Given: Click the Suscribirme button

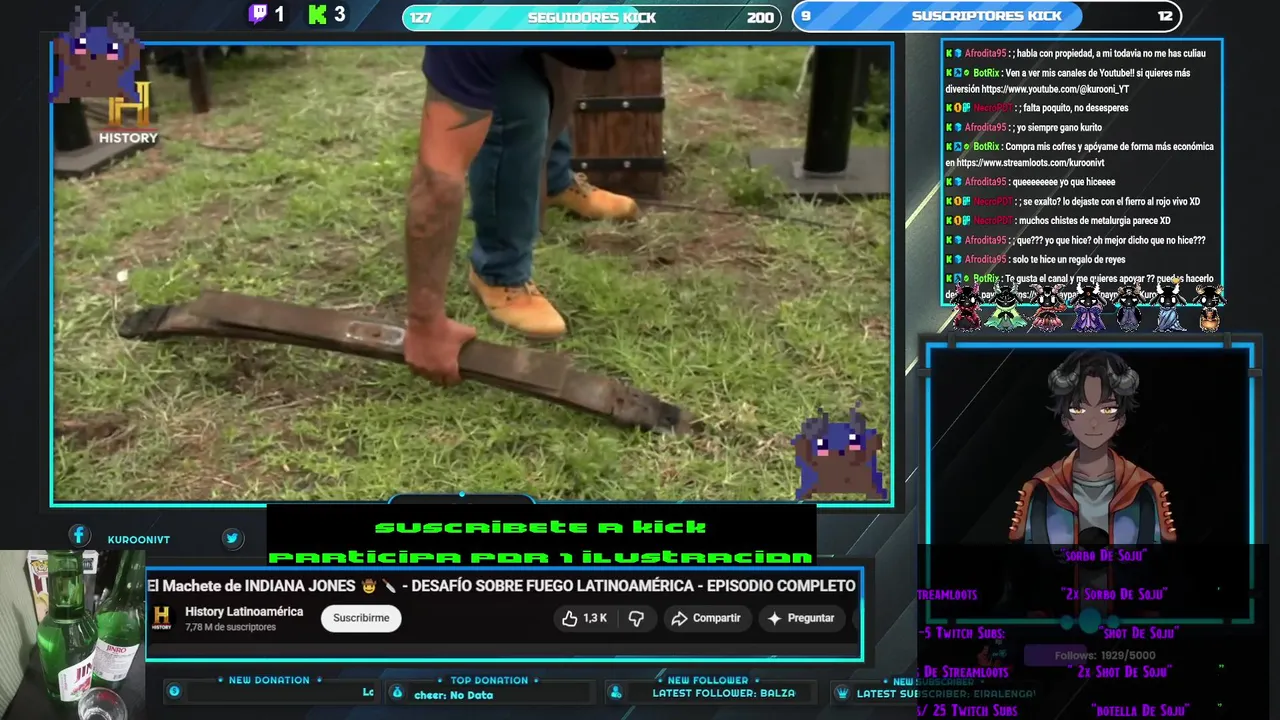Looking at the screenshot, I should click(x=361, y=618).
